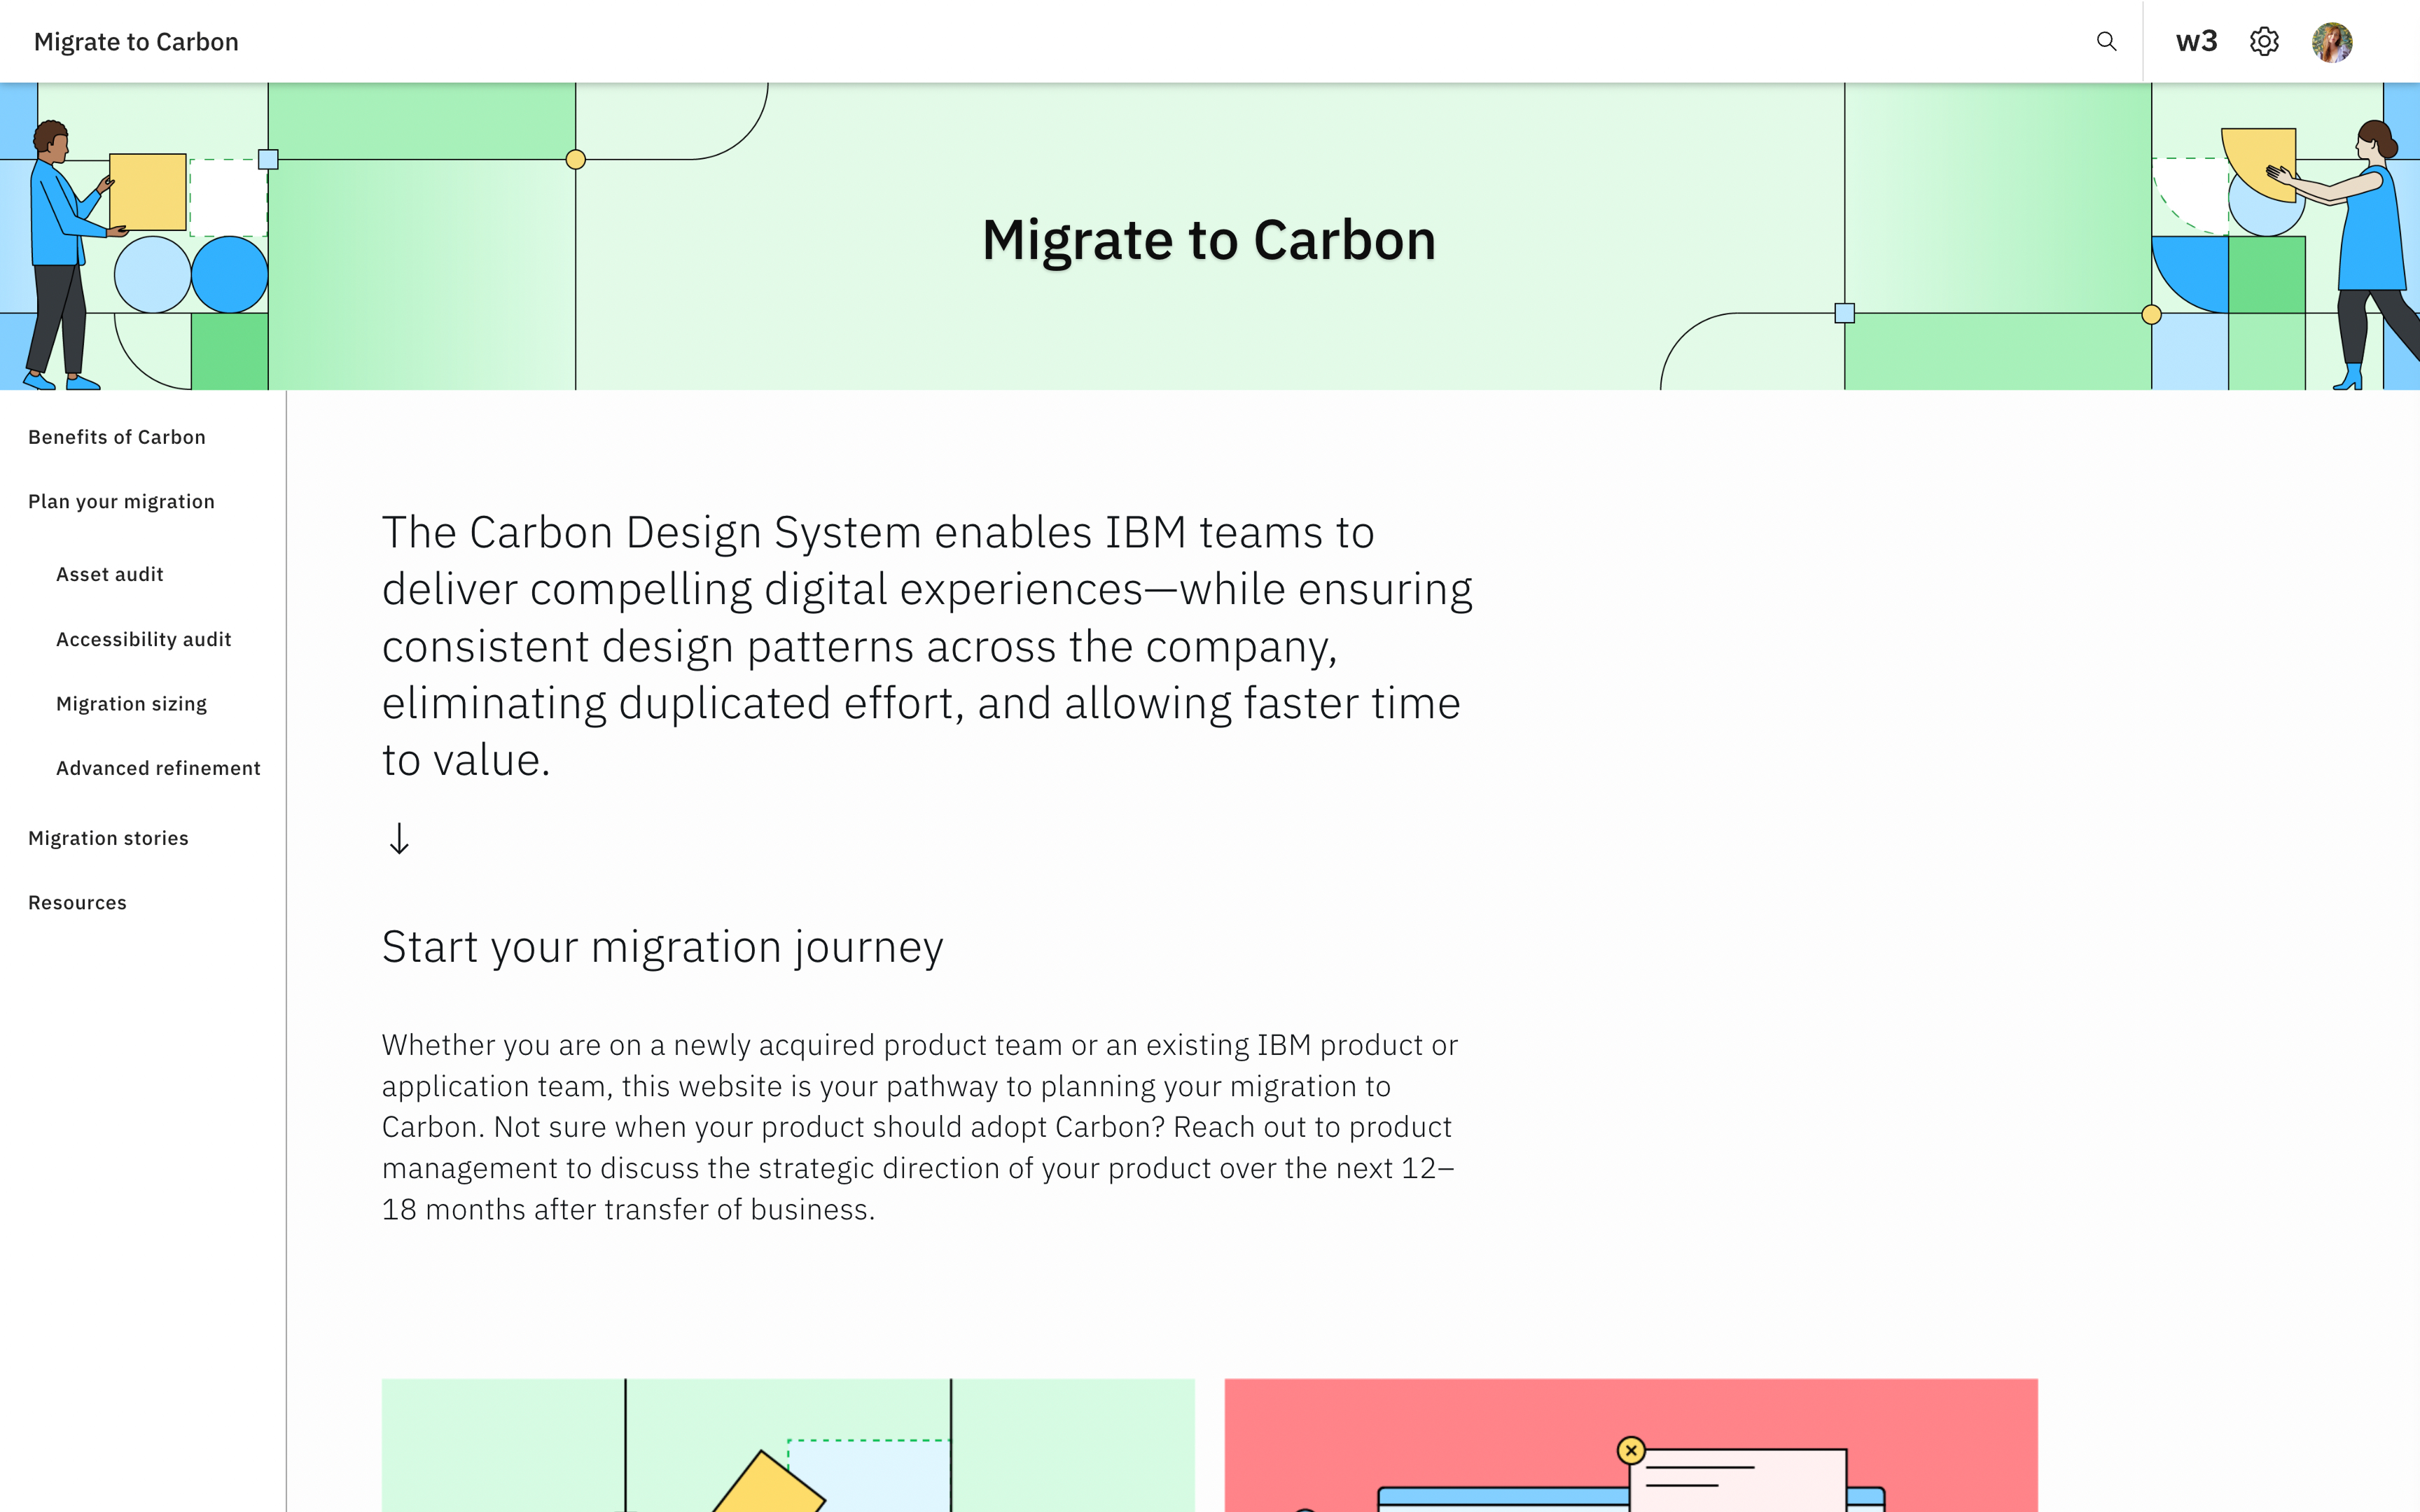Image resolution: width=2420 pixels, height=1512 pixels.
Task: Expand Plan your migration section
Action: pos(121,501)
